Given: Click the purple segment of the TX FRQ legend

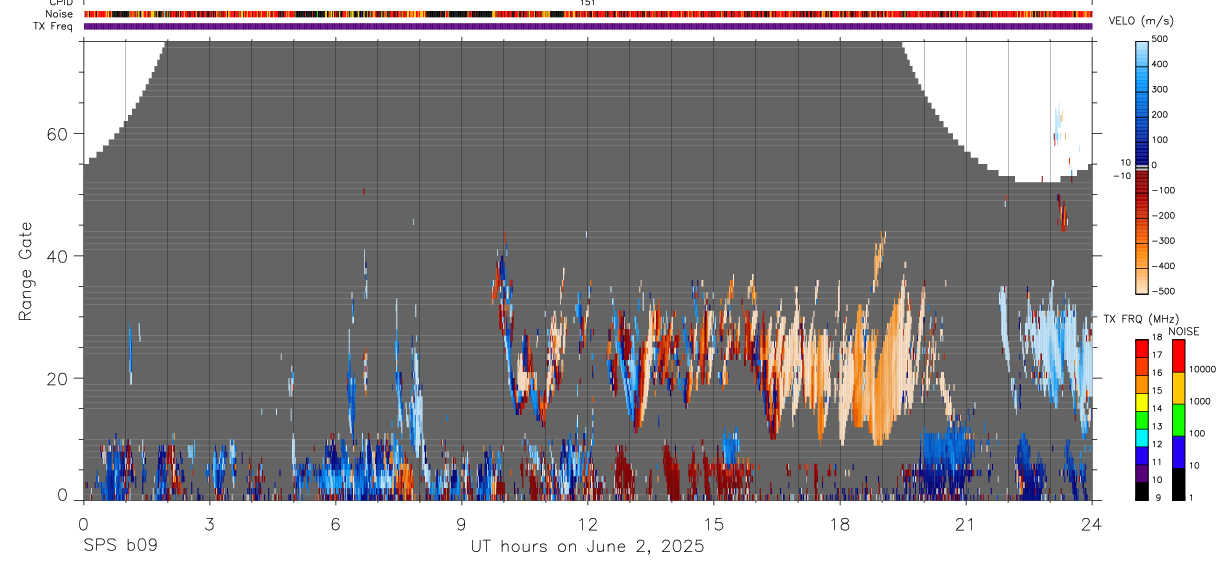Looking at the screenshot, I should point(1142,473).
